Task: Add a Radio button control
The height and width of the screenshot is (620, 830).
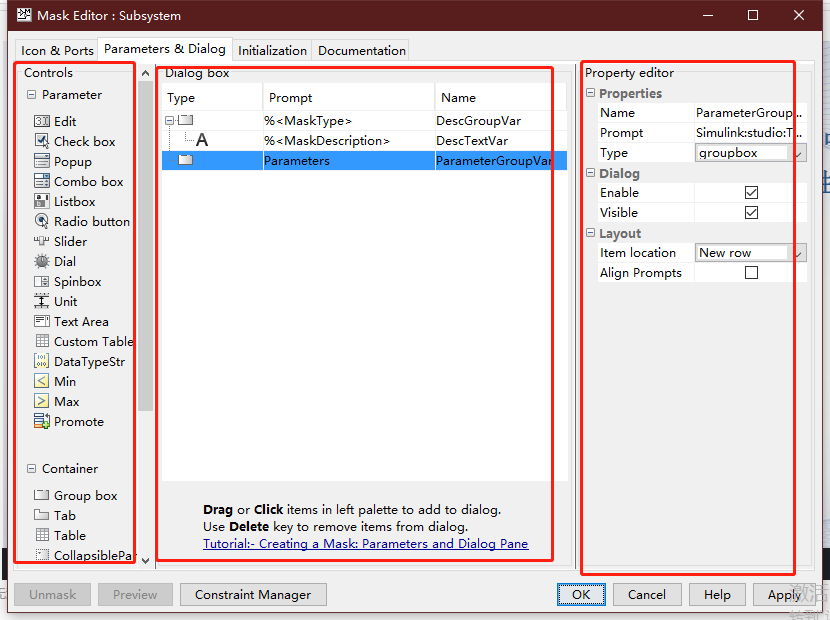Action: (x=82, y=221)
